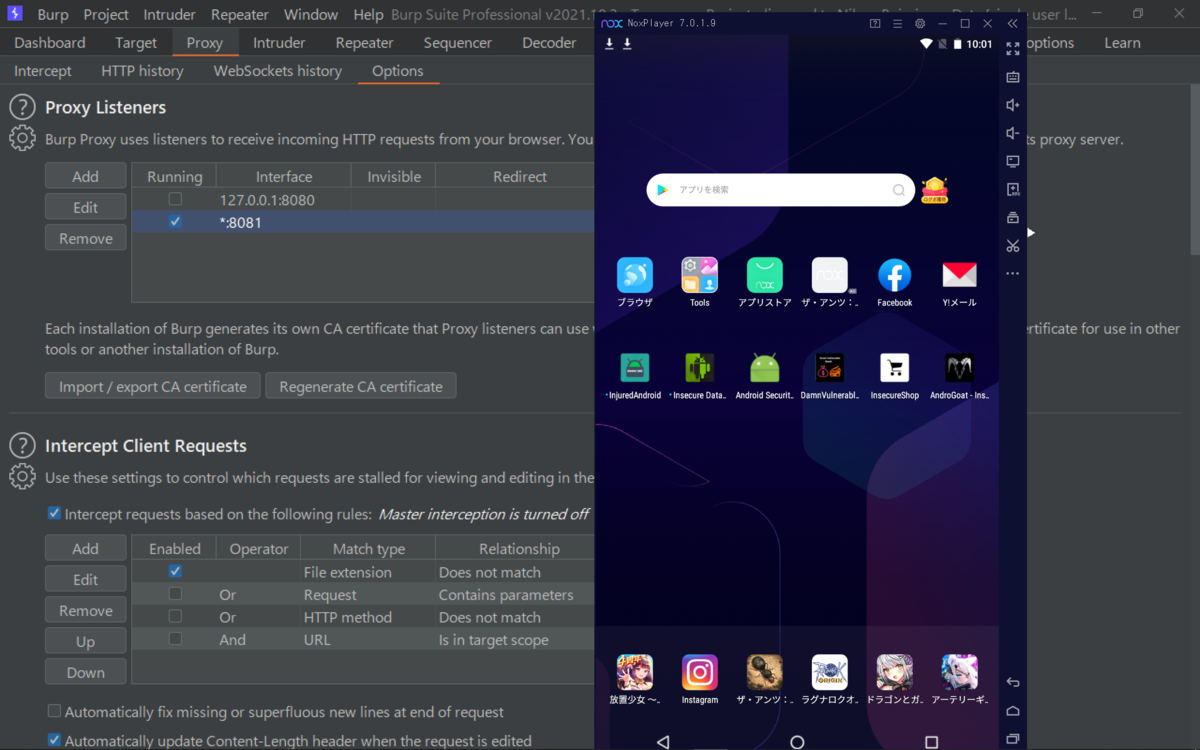Click Burp options vertical scrollbar

pyautogui.click(x=1193, y=170)
